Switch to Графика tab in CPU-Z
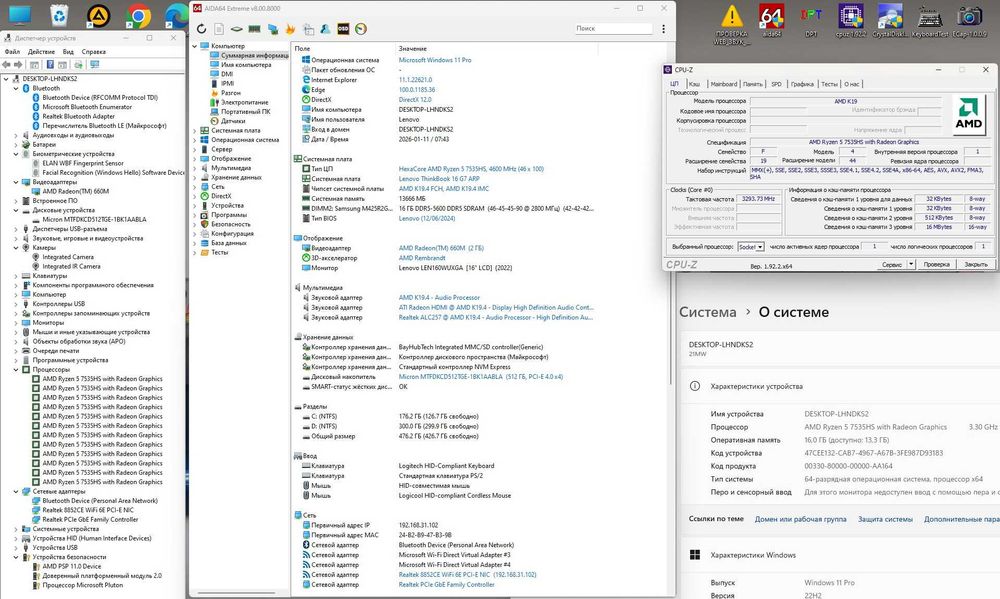The height and width of the screenshot is (599, 1000). (x=802, y=84)
